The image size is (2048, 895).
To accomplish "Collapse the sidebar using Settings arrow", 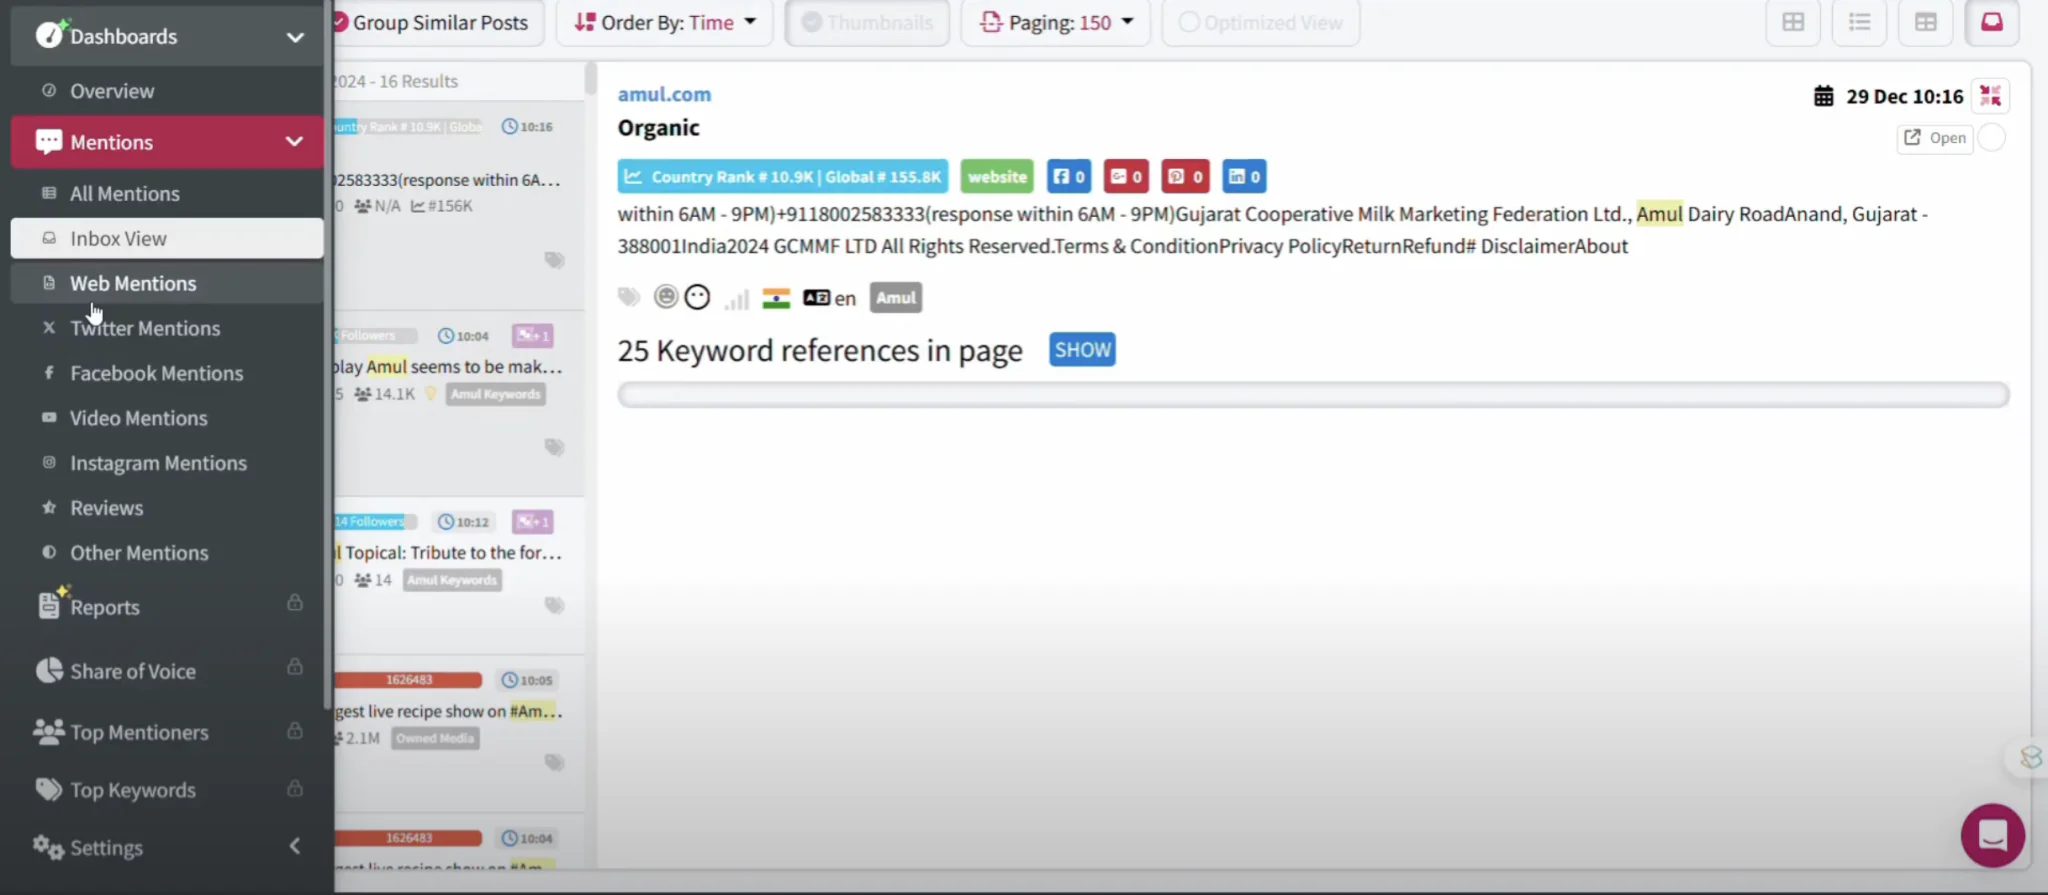I will [295, 847].
